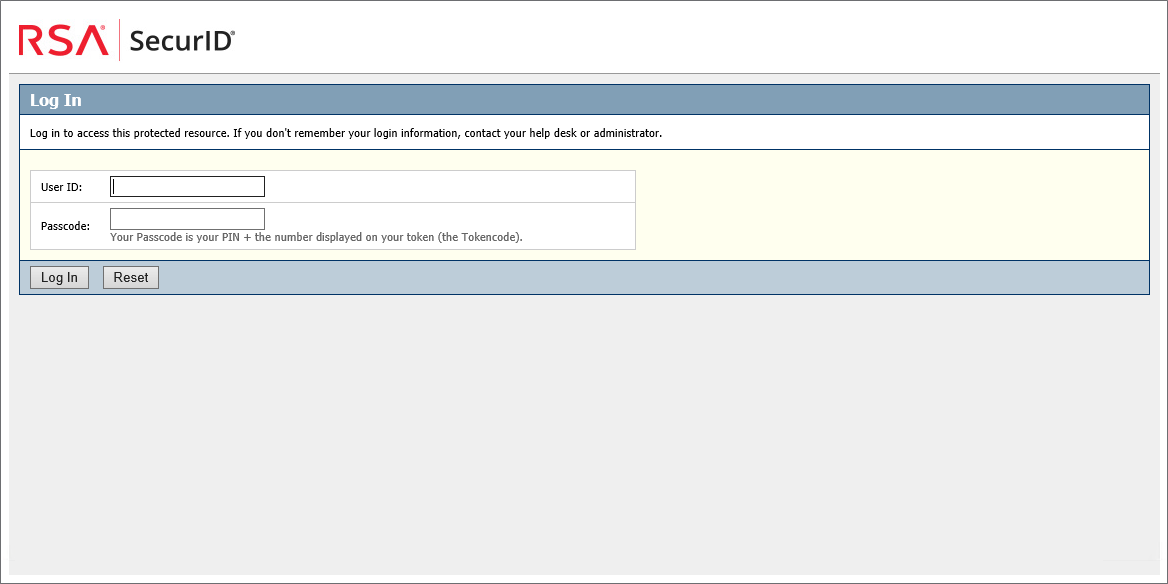Click the empty space right of the Log In title
This screenshot has width=1168, height=584.
600,101
